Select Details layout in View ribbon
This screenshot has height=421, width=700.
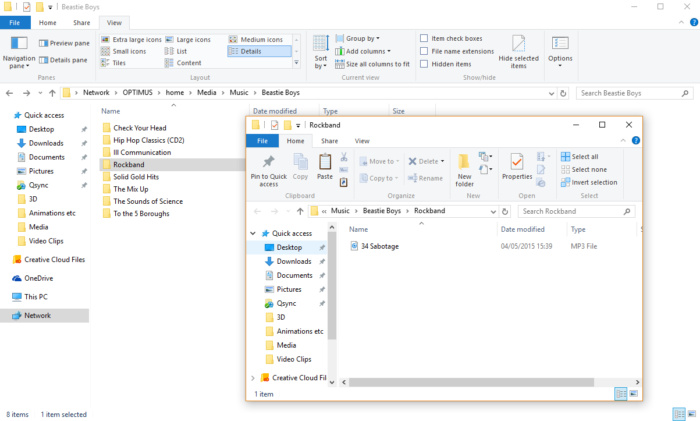[259, 51]
